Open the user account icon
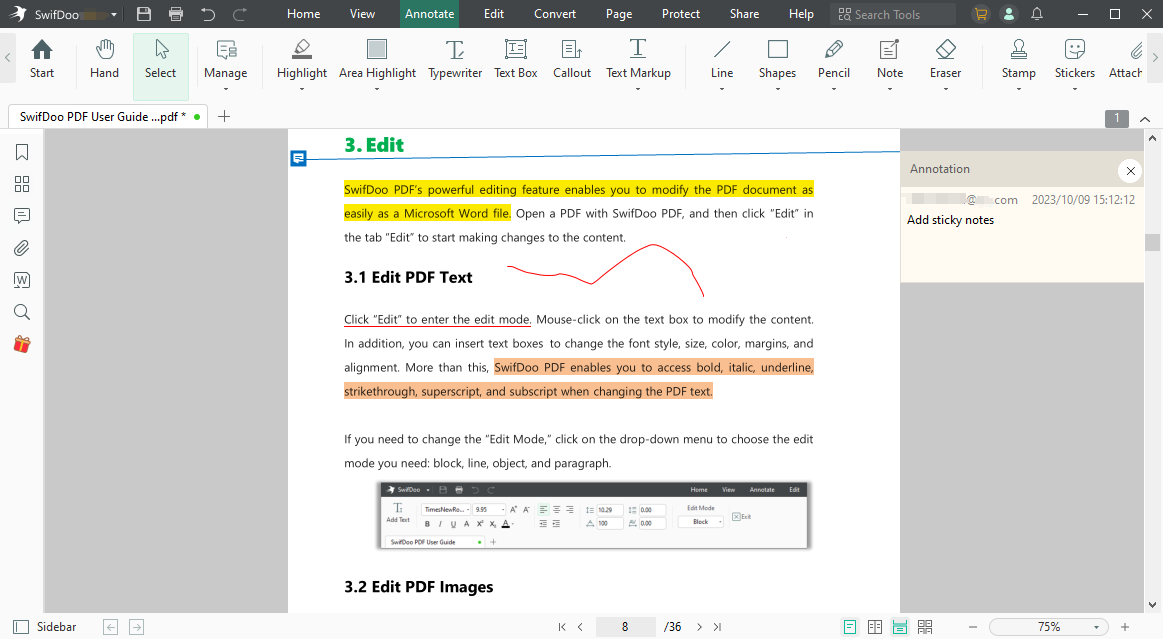Screen dimensions: 1163x639 point(1009,14)
